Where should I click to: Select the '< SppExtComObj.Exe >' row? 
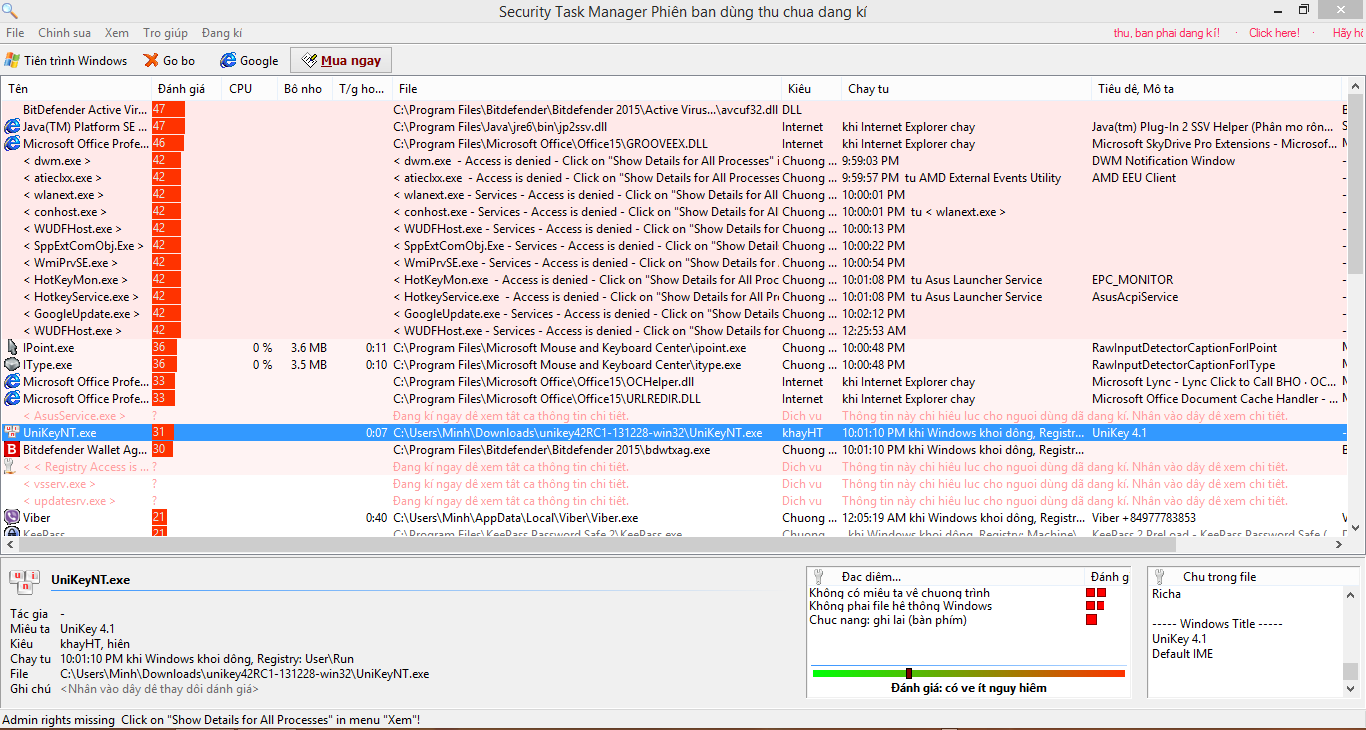point(674,246)
